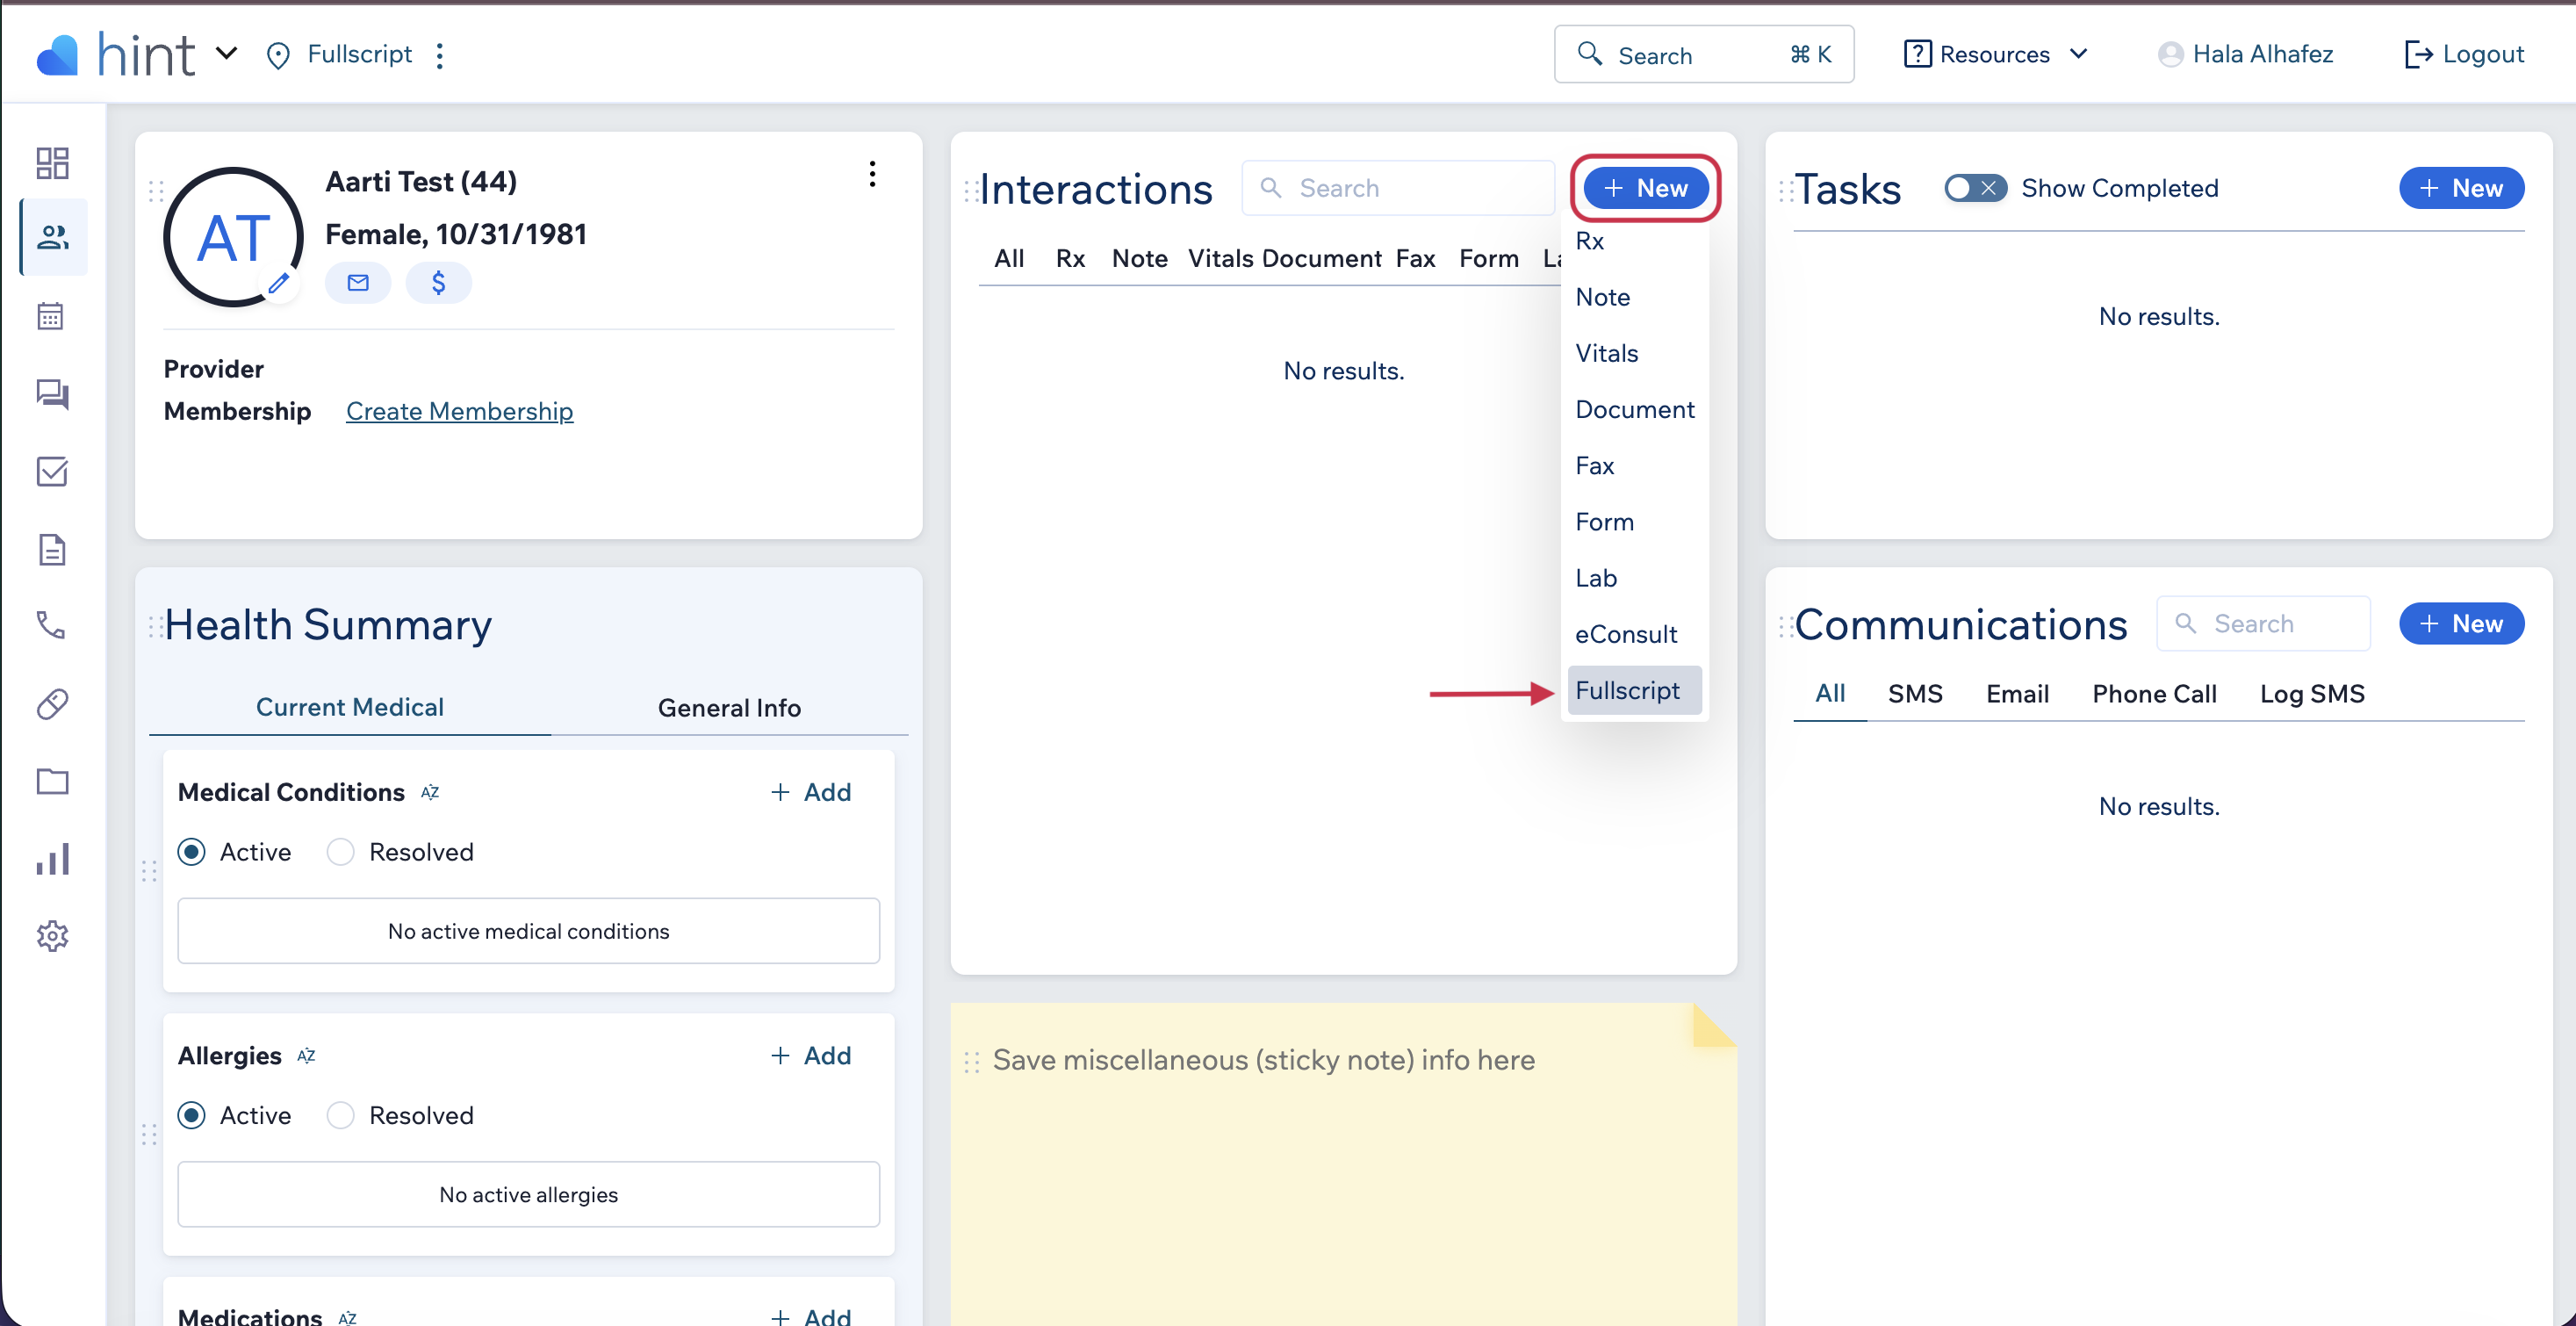The height and width of the screenshot is (1326, 2576).
Task: Select Resolved under Medical Conditions
Action: click(341, 852)
